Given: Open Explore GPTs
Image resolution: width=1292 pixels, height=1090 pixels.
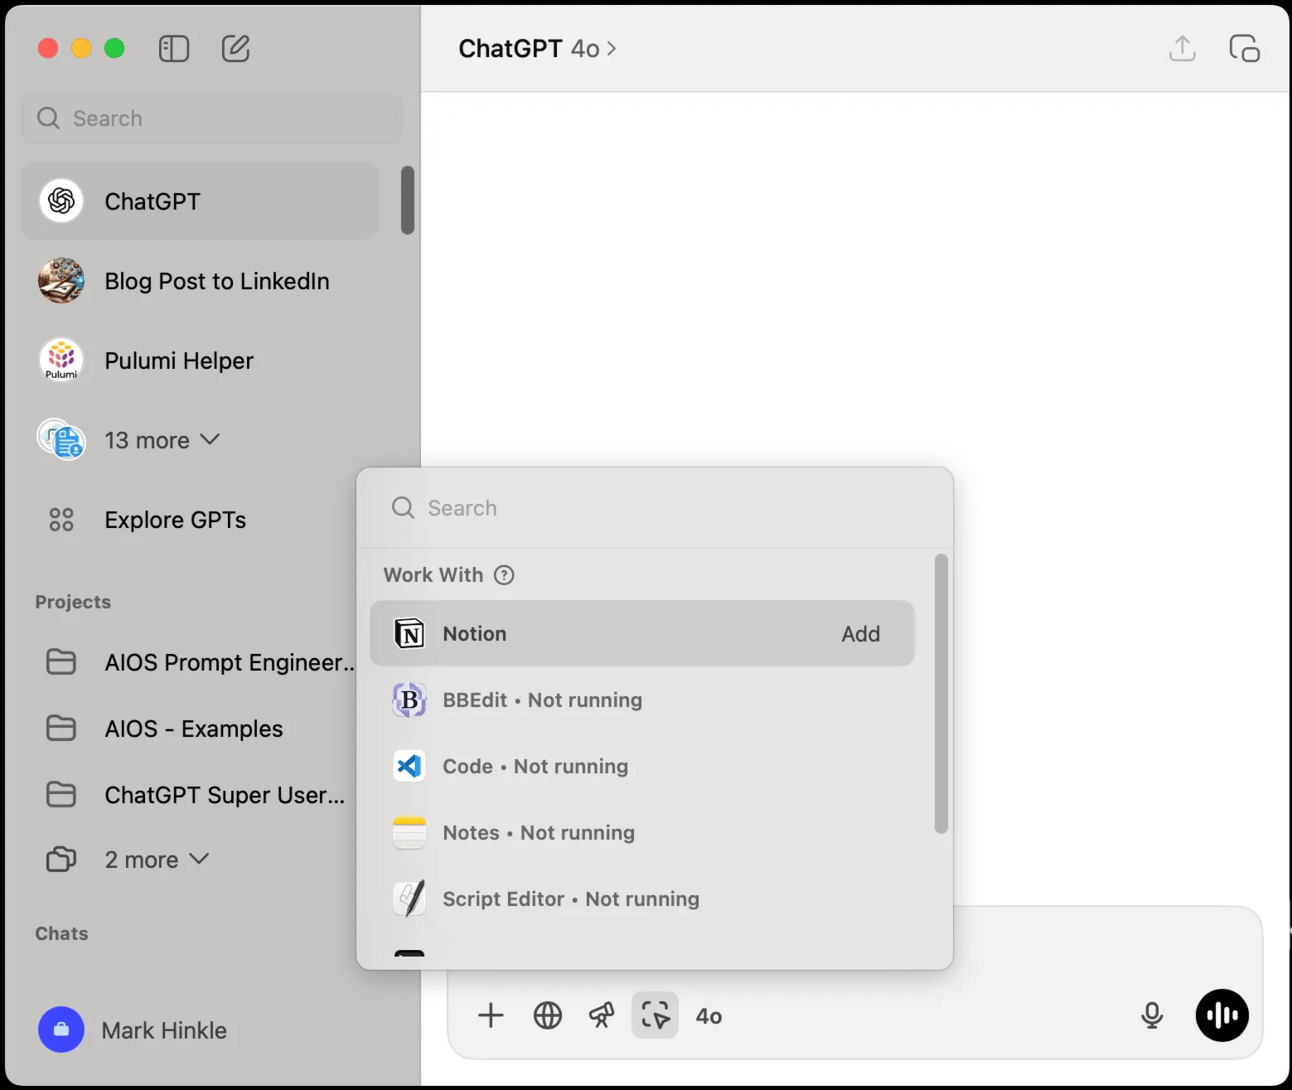Looking at the screenshot, I should click(x=200, y=520).
